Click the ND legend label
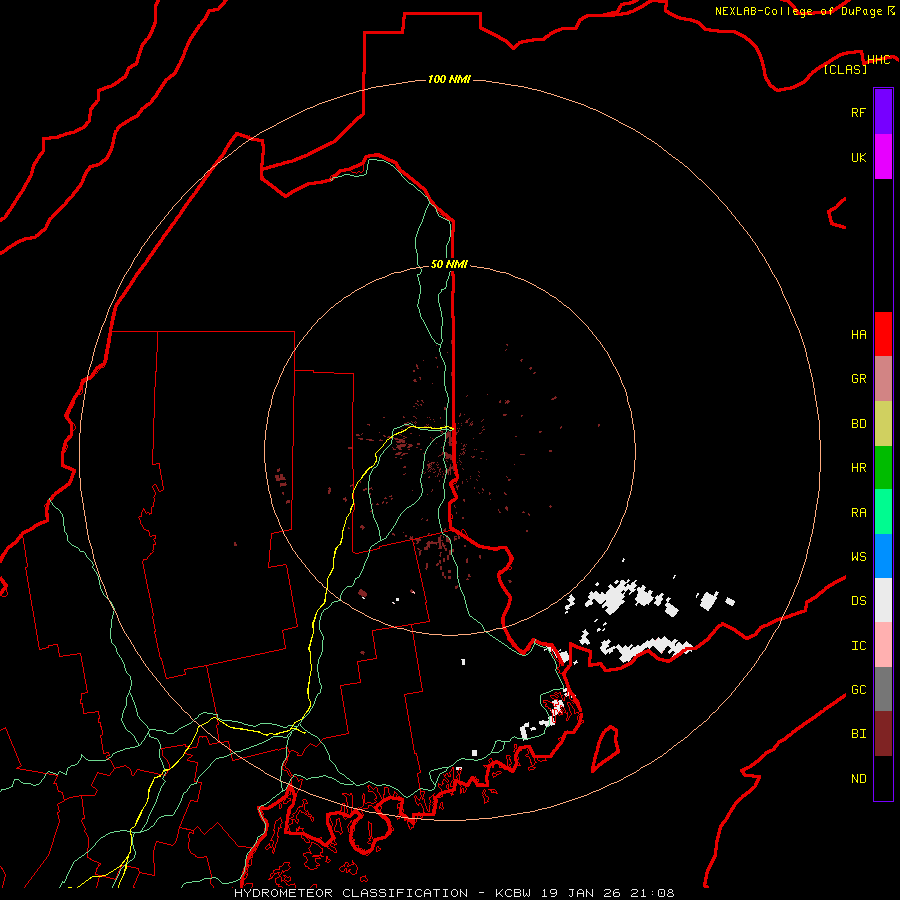This screenshot has height=900, width=900. (858, 779)
